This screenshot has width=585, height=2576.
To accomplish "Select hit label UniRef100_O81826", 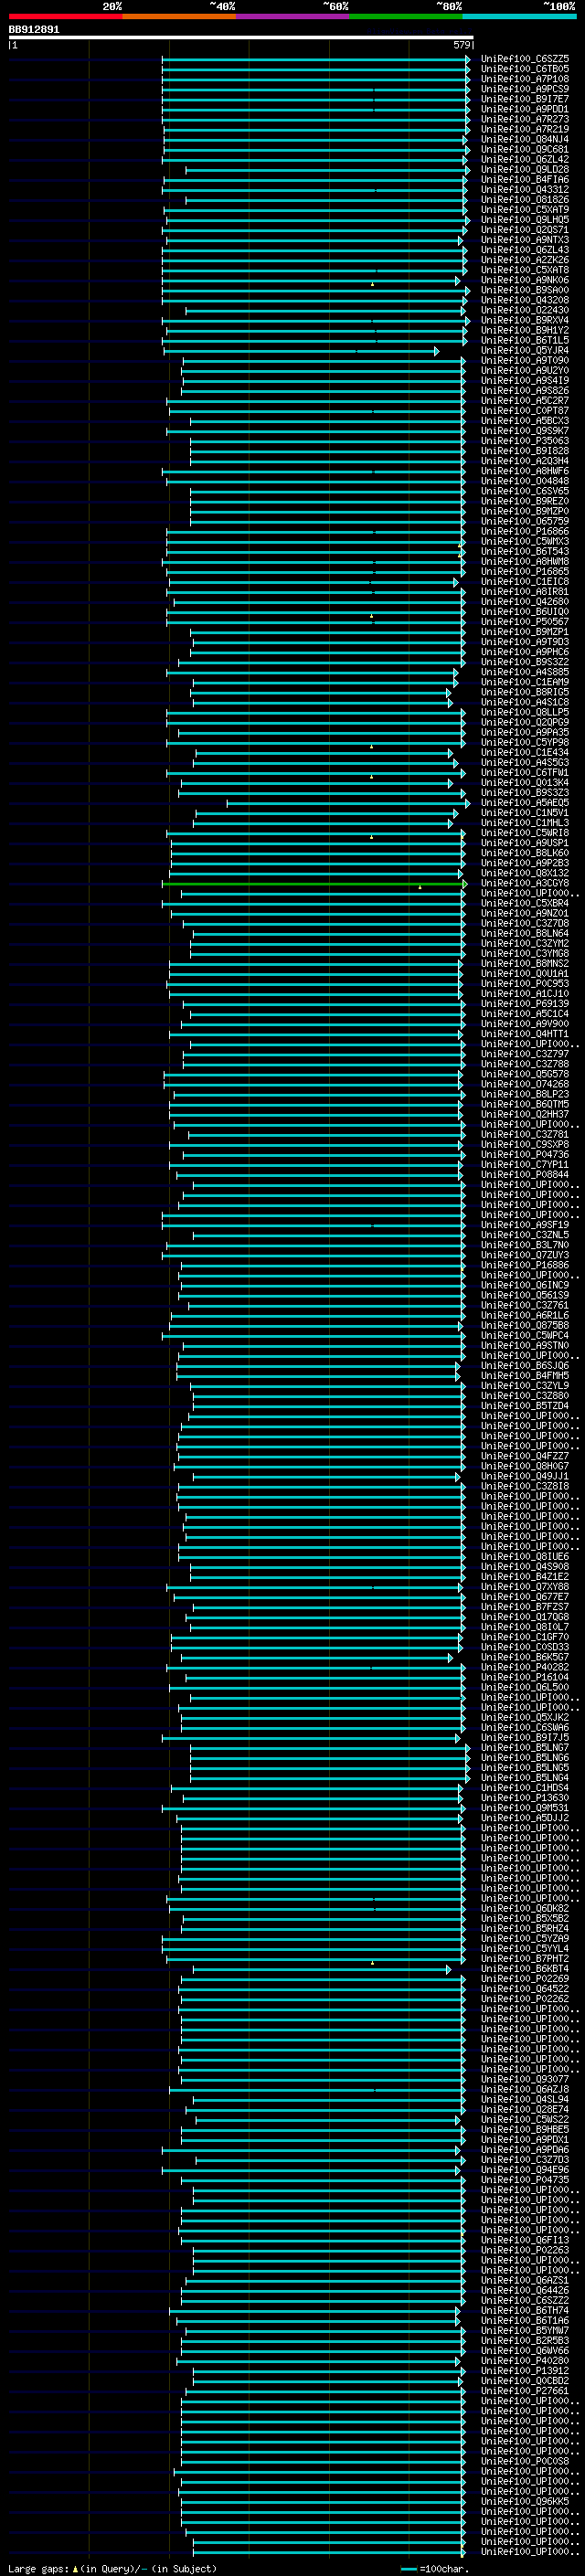I will (x=525, y=200).
